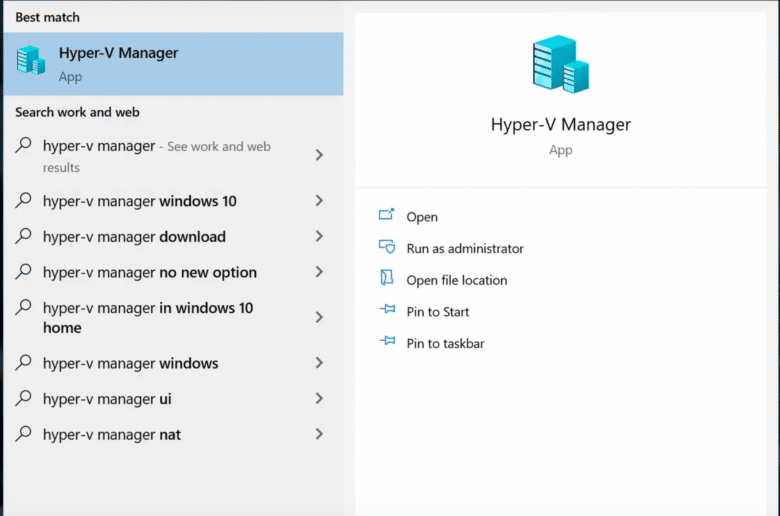Click the Open file location folder icon
The width and height of the screenshot is (780, 516).
[x=387, y=278]
